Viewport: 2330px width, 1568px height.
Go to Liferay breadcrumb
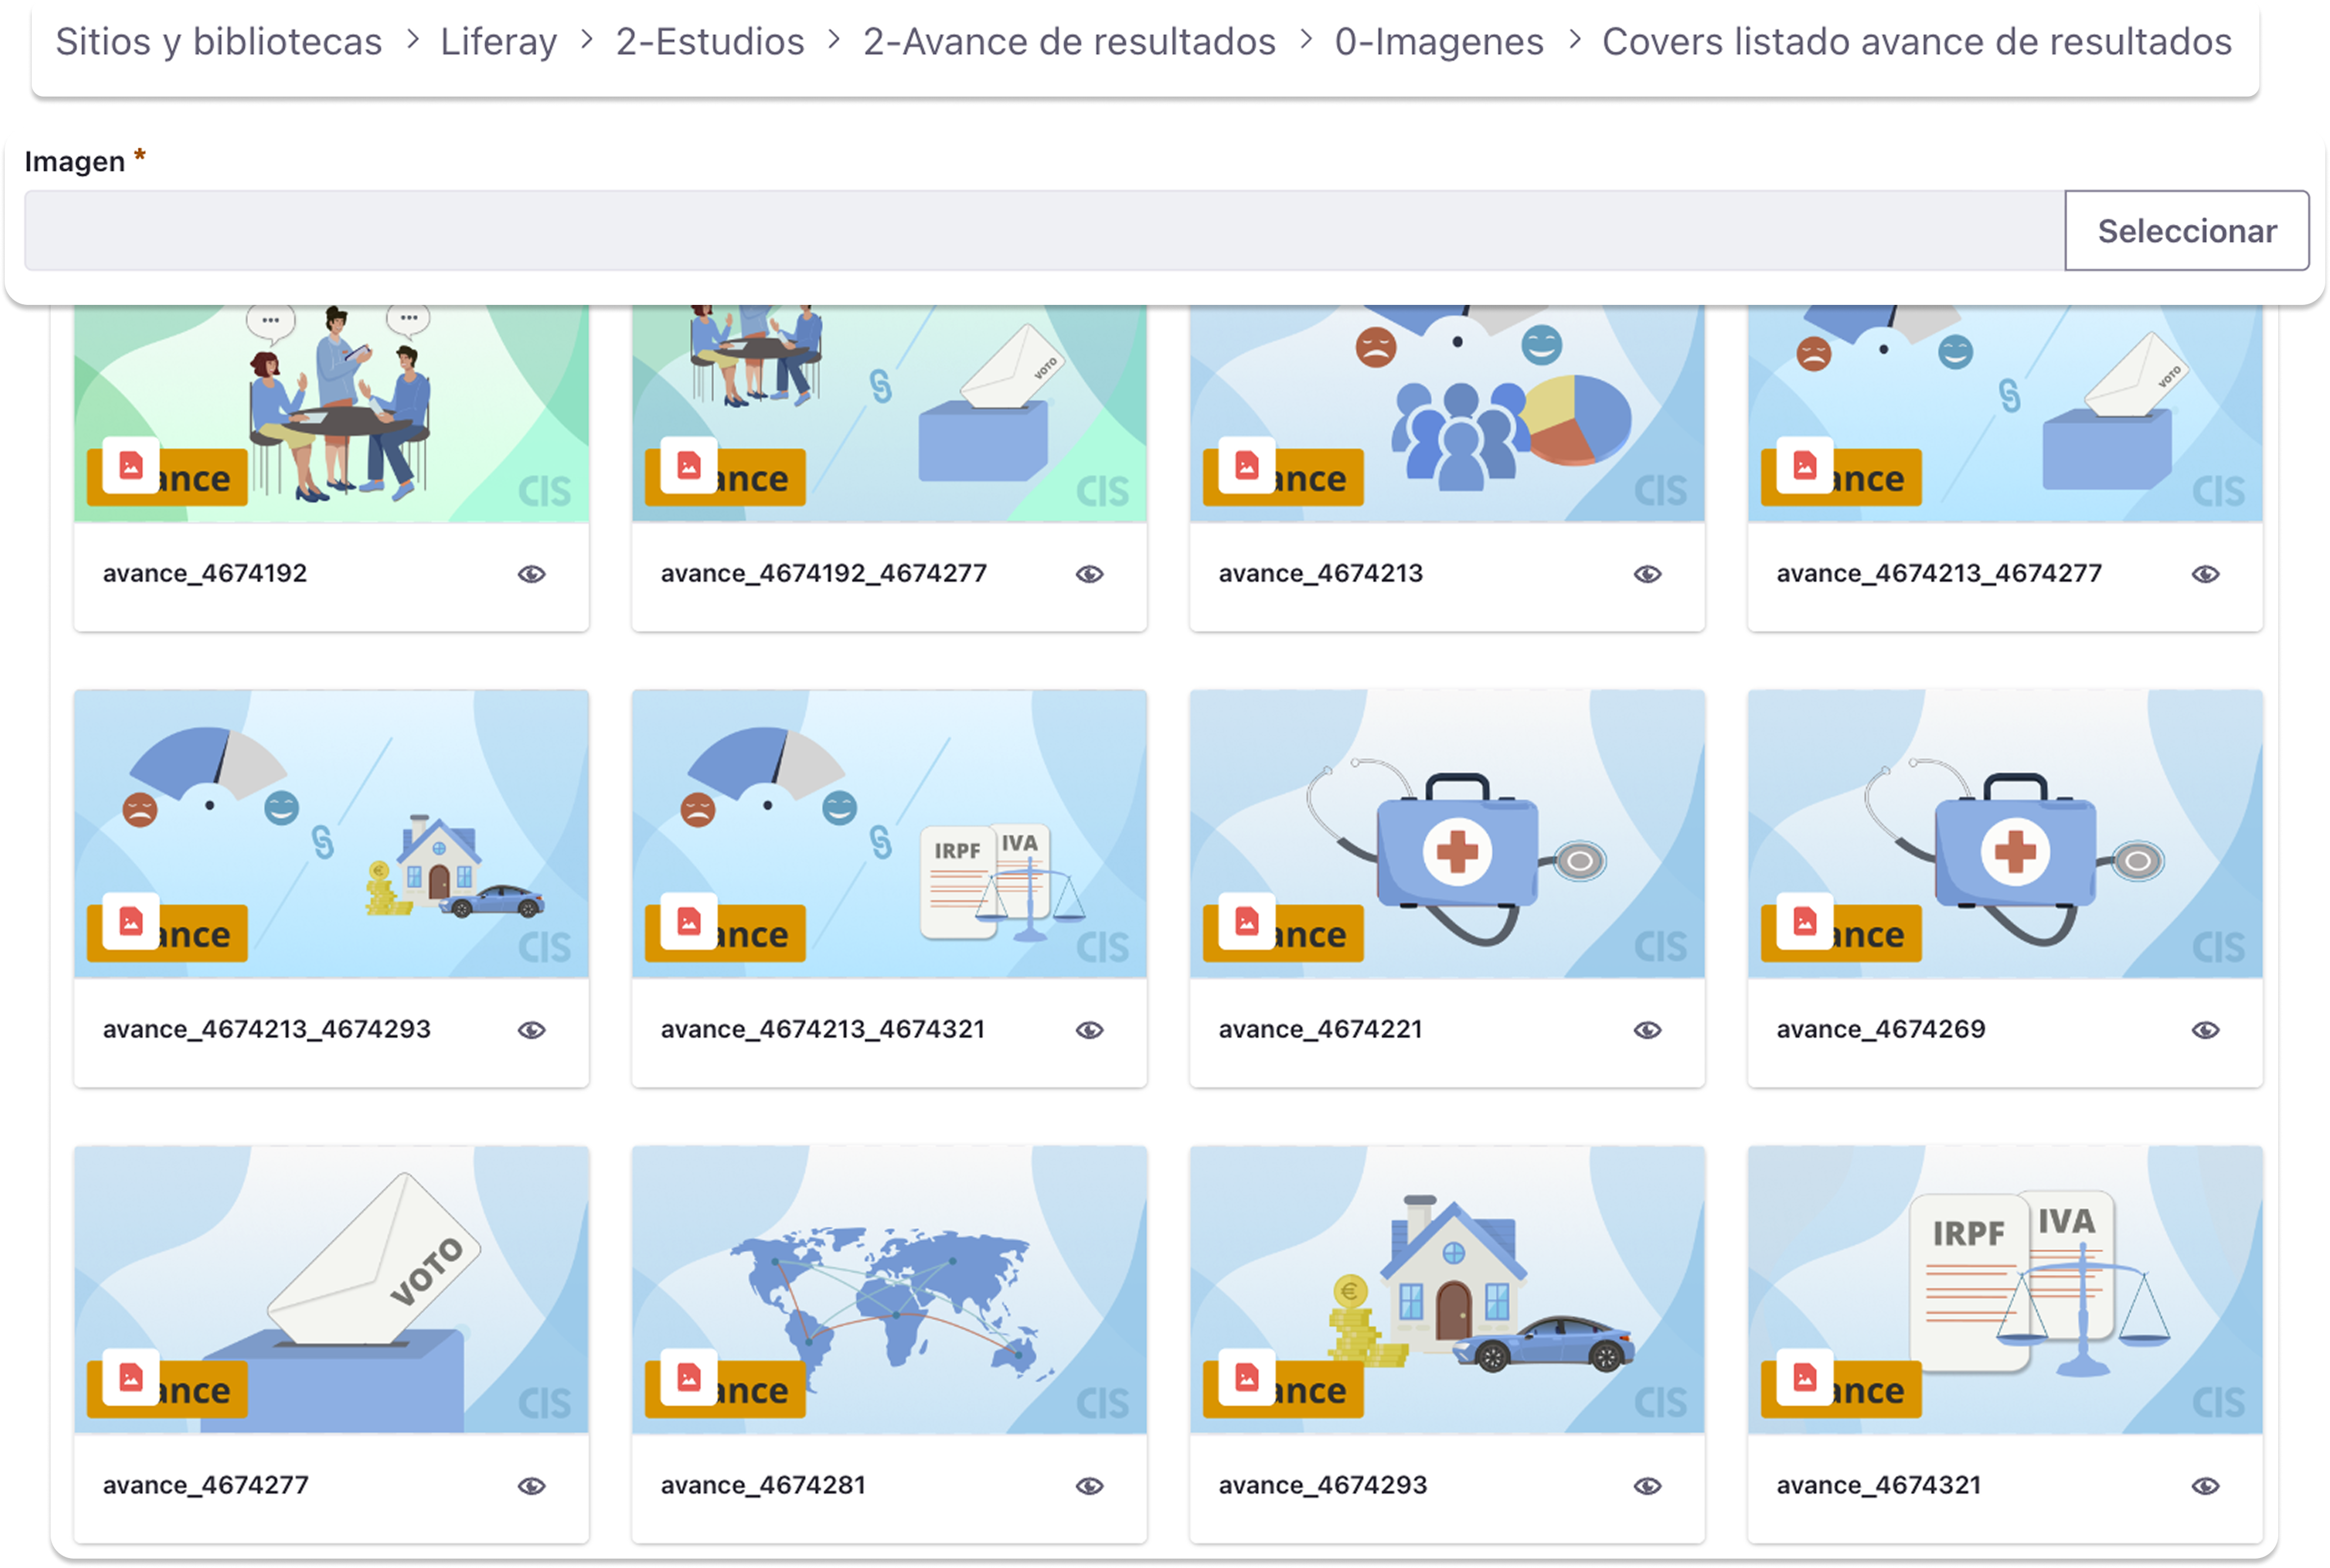click(x=498, y=42)
